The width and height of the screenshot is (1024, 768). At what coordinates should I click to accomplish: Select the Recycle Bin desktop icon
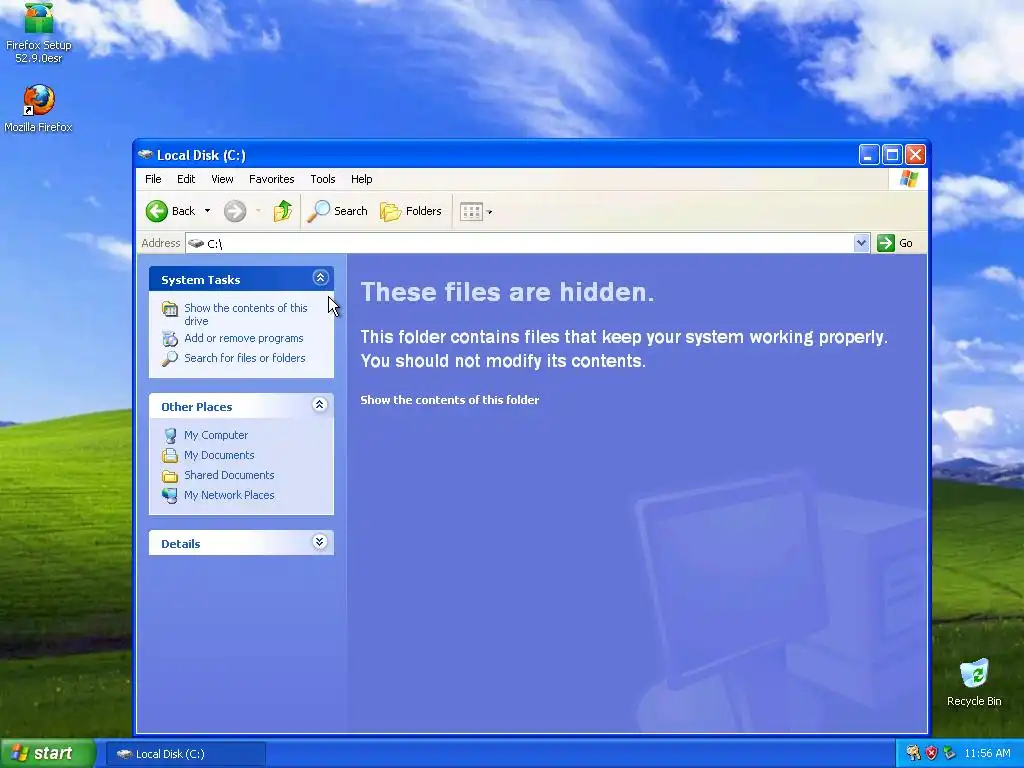974,683
